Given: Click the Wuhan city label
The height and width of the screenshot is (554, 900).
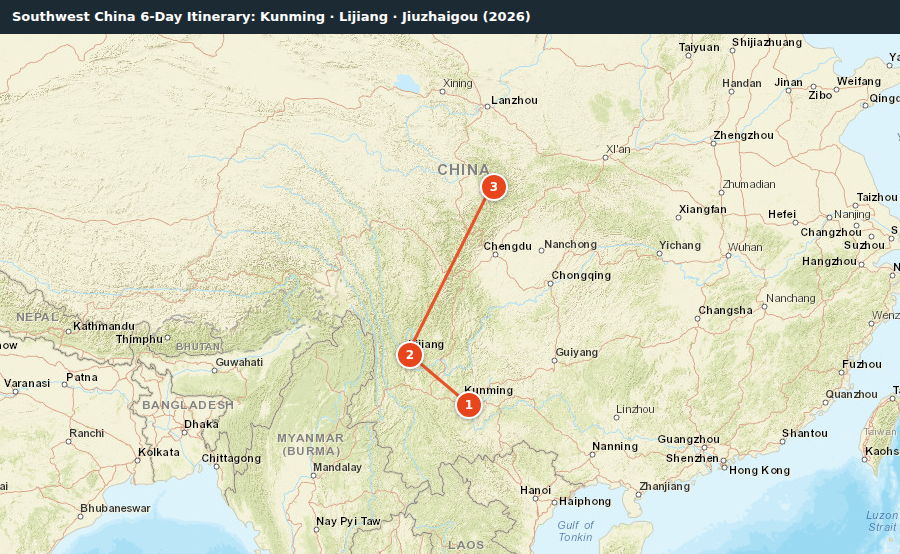Looking at the screenshot, I should coord(745,247).
